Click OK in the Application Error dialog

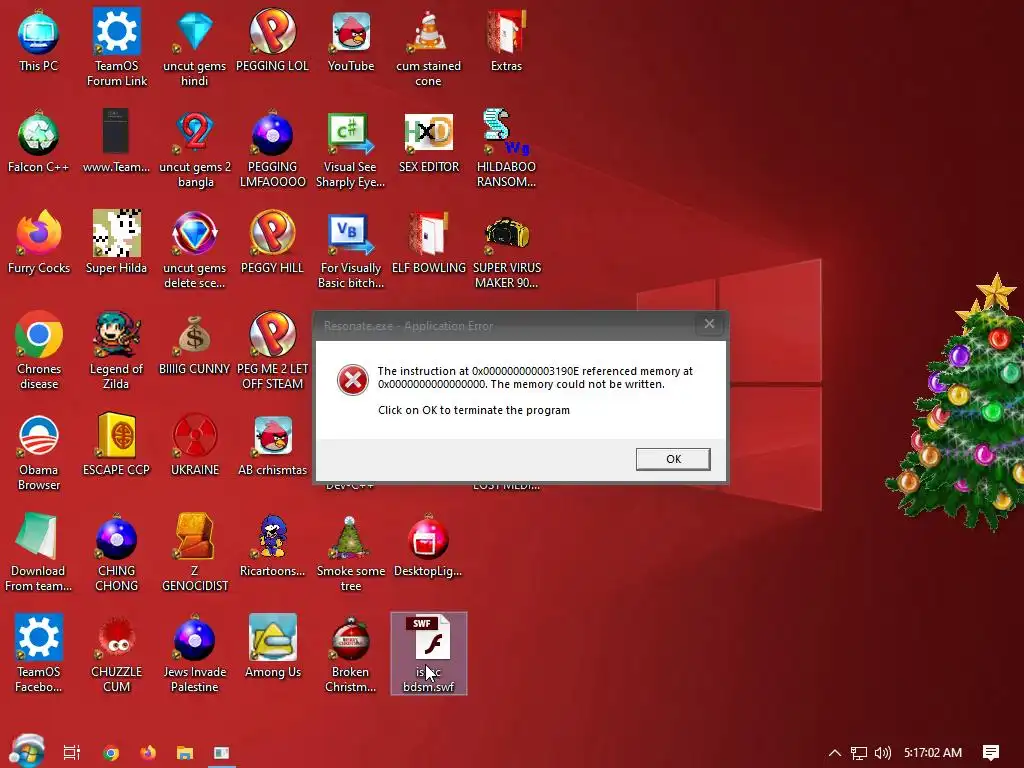[673, 459]
